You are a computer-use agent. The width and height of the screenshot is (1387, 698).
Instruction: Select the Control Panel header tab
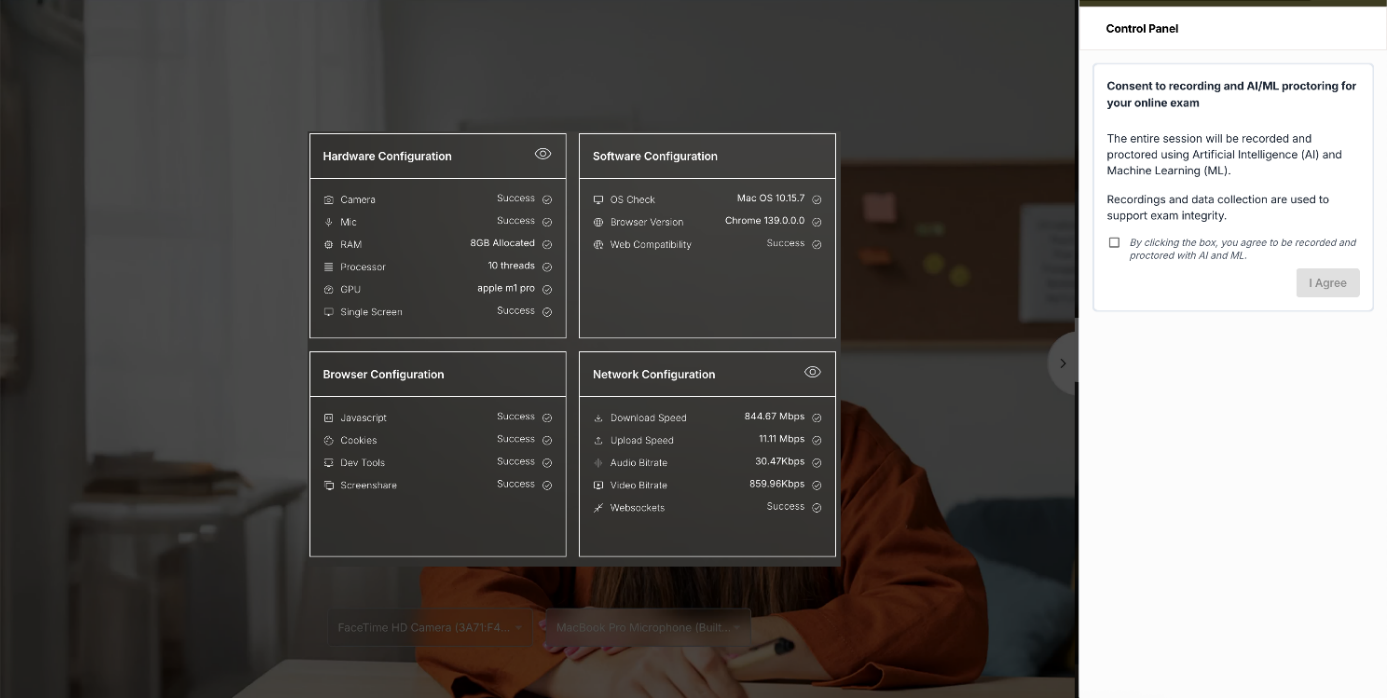click(x=1142, y=29)
